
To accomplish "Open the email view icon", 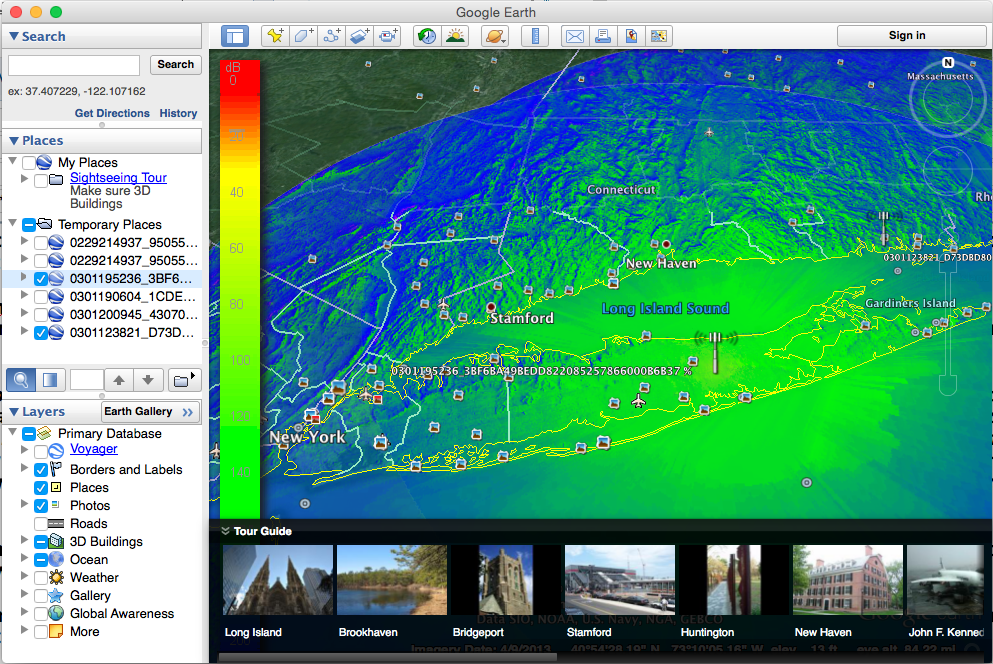I will pos(574,35).
